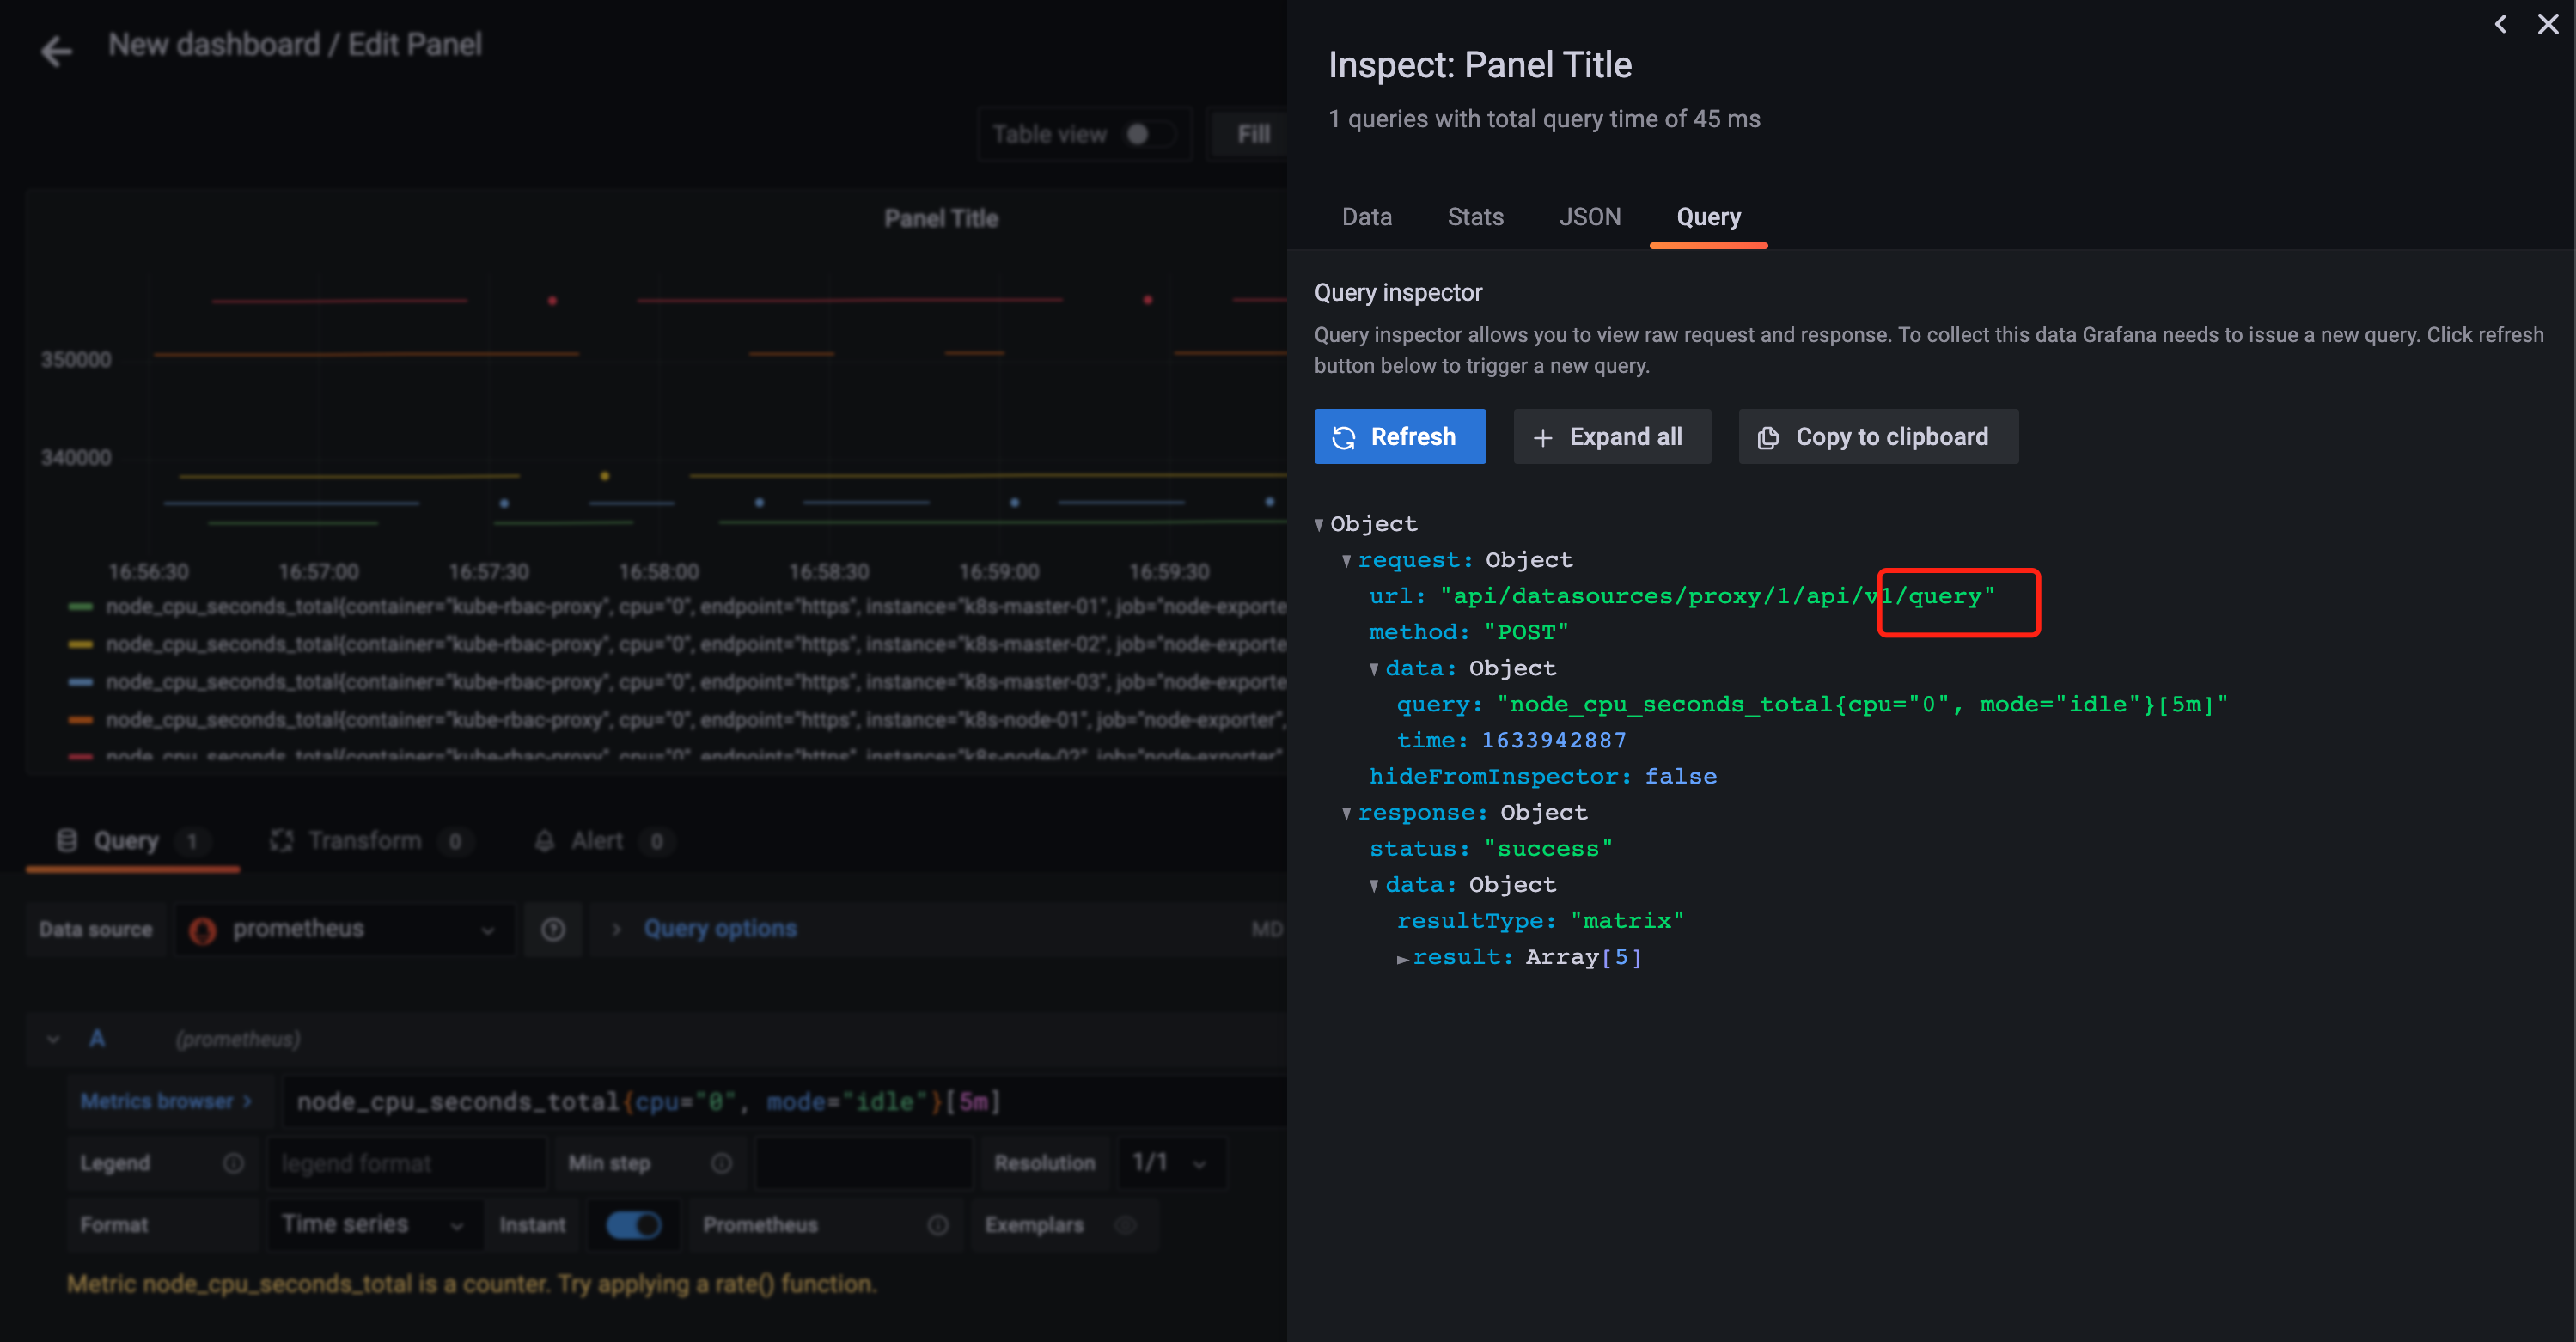Click the Prometheus flame icon in data source
2576x1342 pixels.
coord(203,930)
